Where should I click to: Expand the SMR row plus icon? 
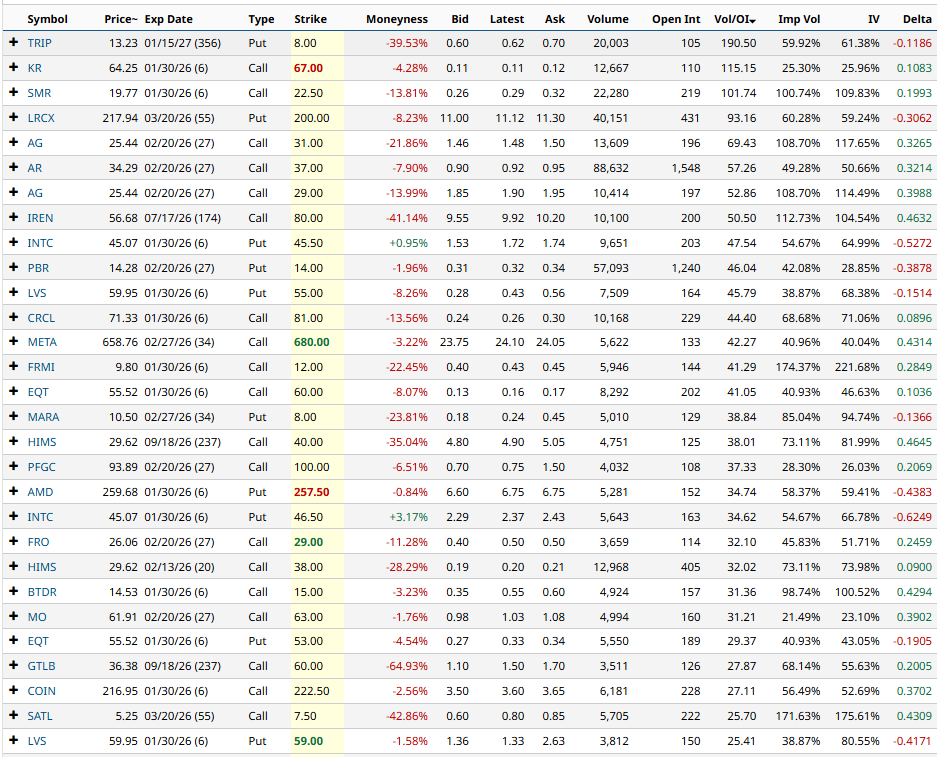[x=13, y=93]
